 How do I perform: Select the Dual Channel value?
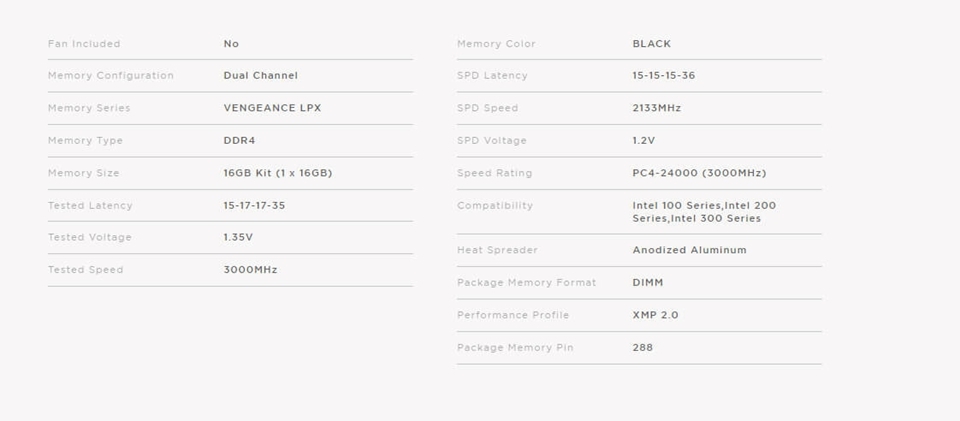click(260, 76)
